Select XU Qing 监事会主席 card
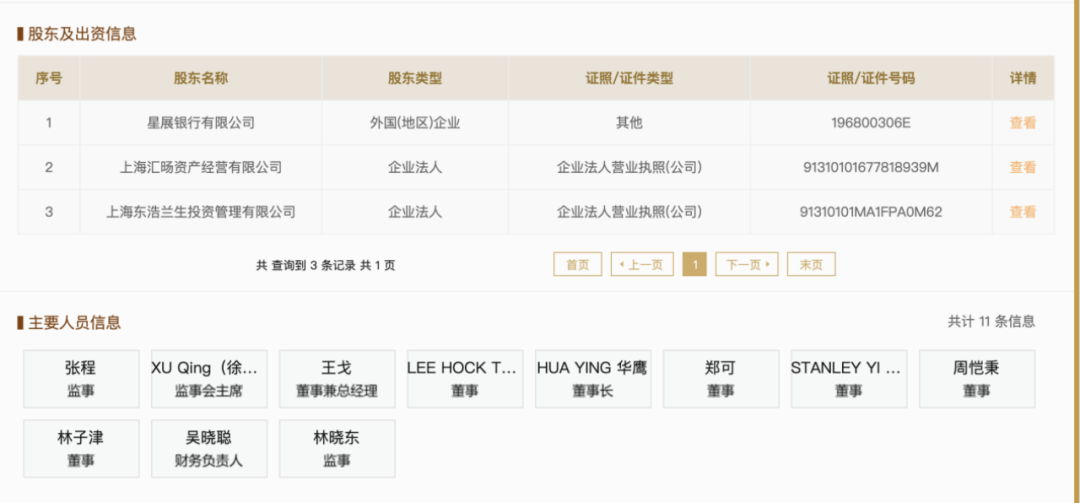Image resolution: width=1080 pixels, height=503 pixels. 209,379
